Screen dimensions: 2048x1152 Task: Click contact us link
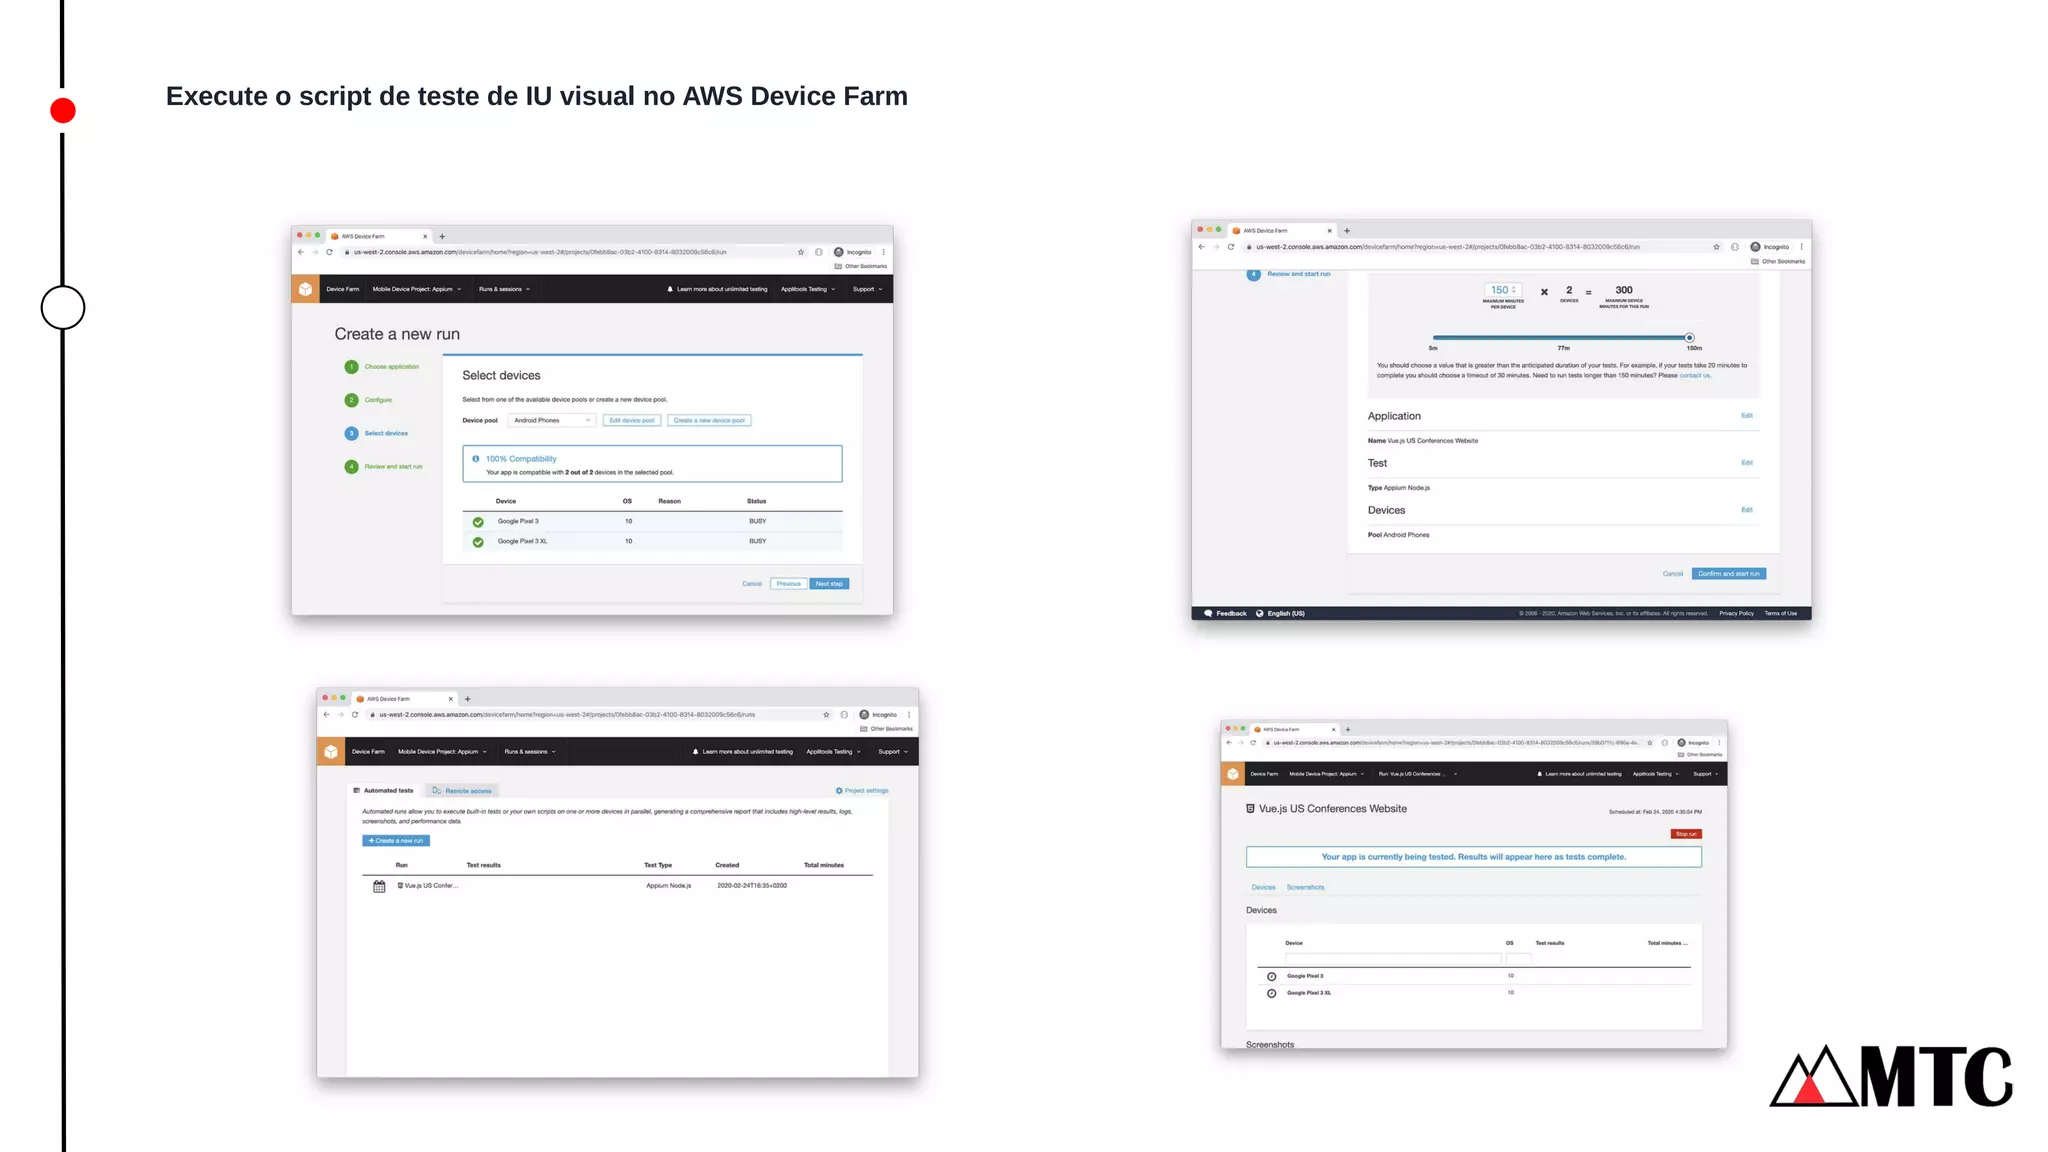pos(1695,376)
